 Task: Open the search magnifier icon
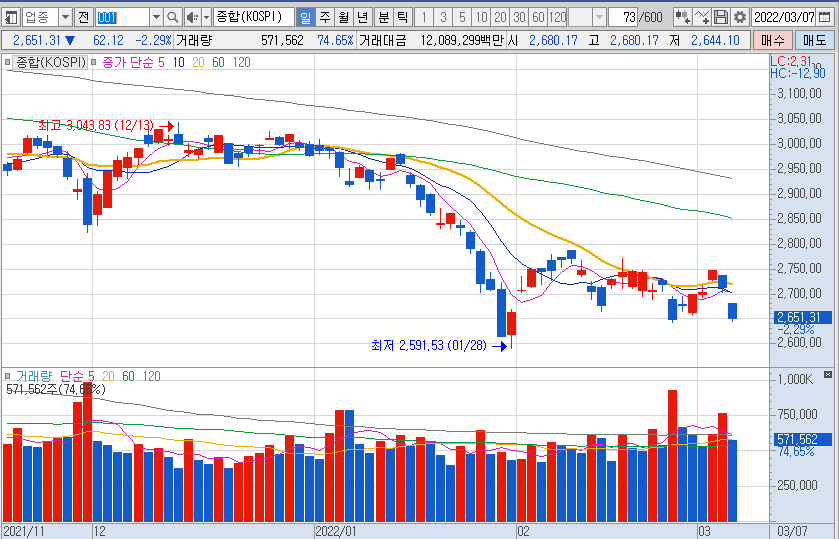172,17
